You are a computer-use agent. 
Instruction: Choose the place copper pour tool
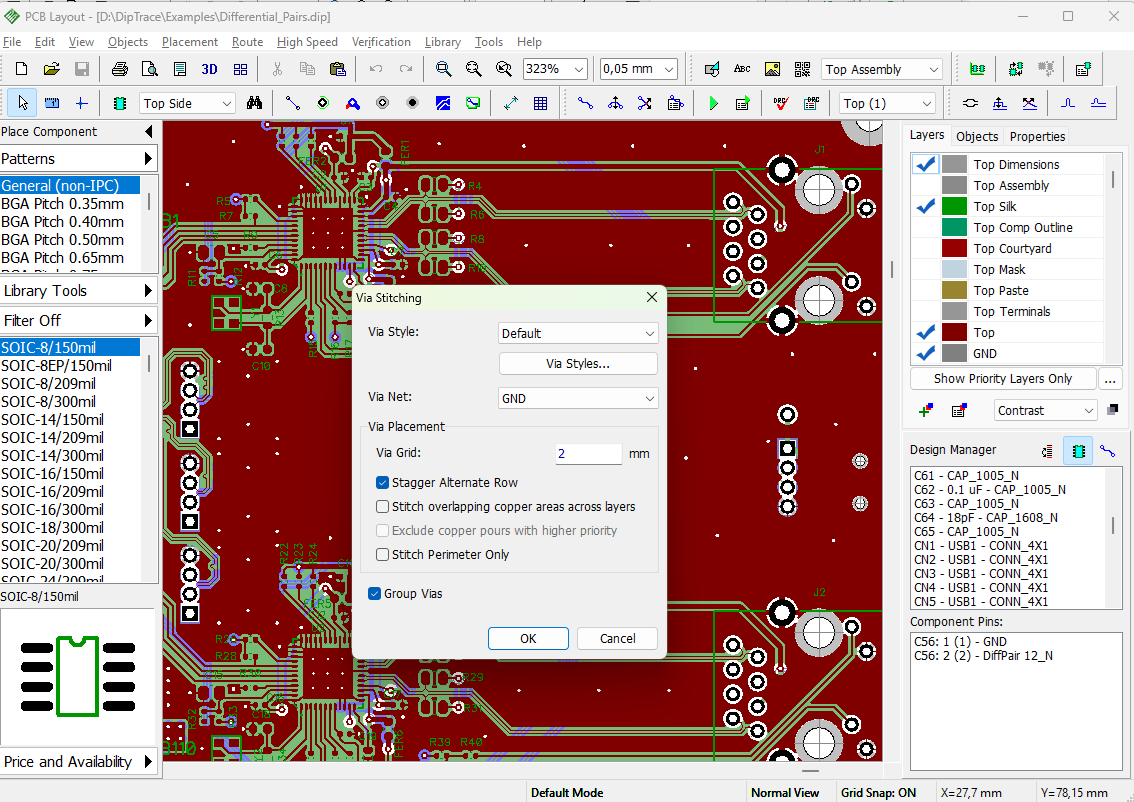(x=443, y=103)
